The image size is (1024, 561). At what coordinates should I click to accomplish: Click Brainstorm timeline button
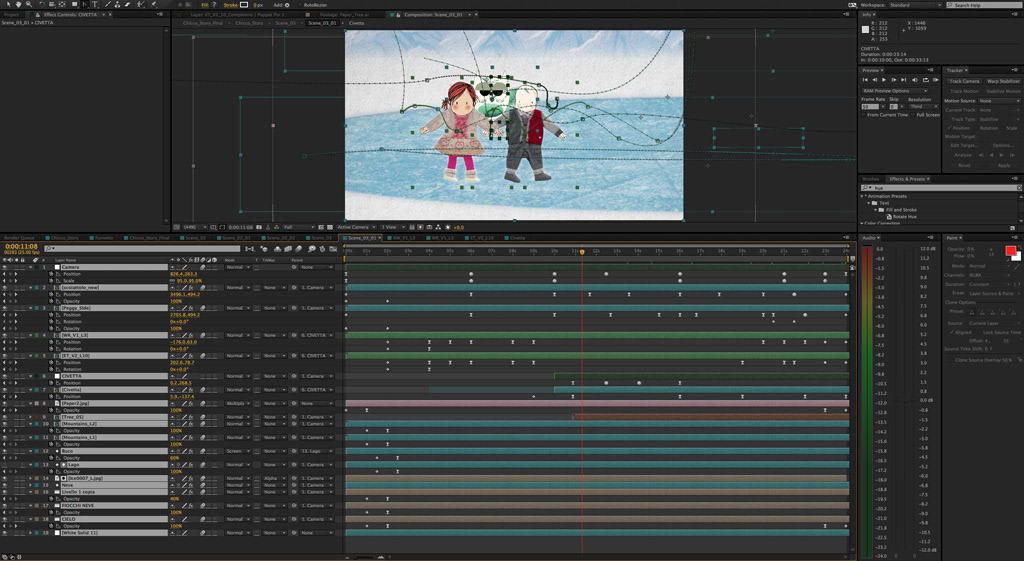point(312,249)
